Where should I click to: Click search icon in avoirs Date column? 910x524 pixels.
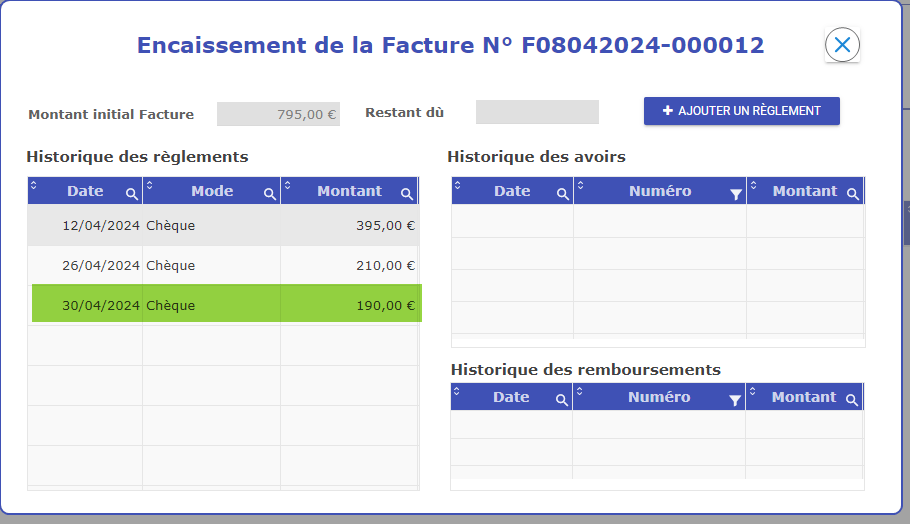(x=562, y=194)
